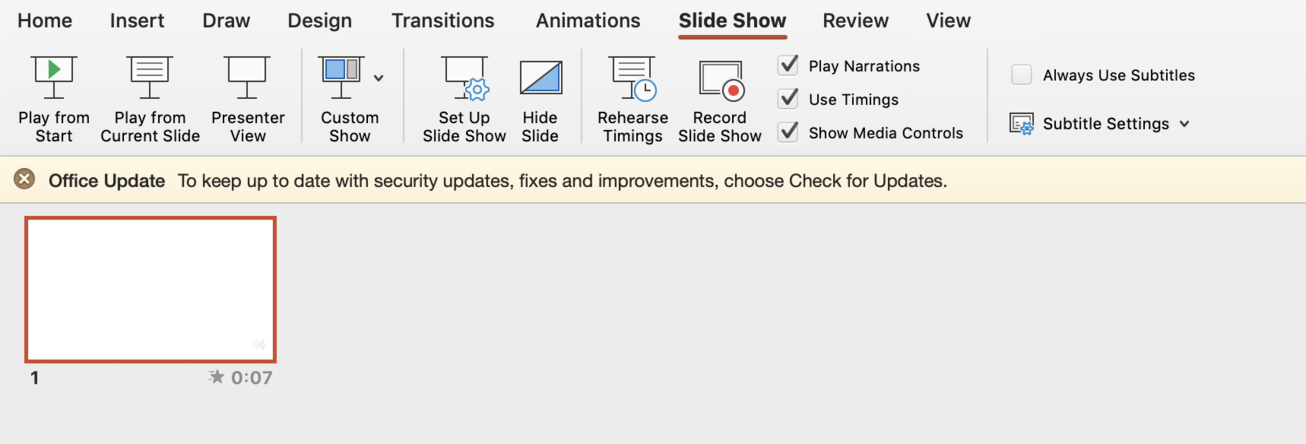Uncheck the Play Narrations checkbox

[x=789, y=65]
